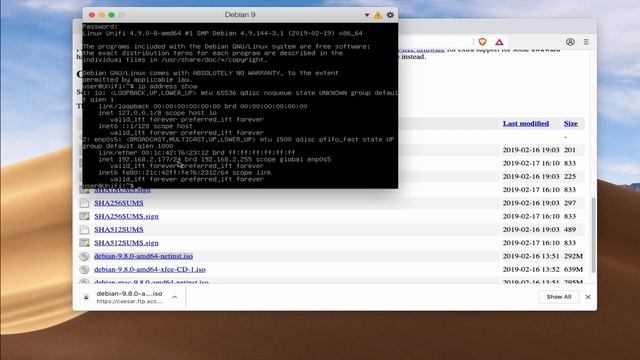Image resolution: width=640 pixels, height=360 pixels.
Task: Click the signature icon beside SHA512SUMS.sign
Action: point(84,243)
